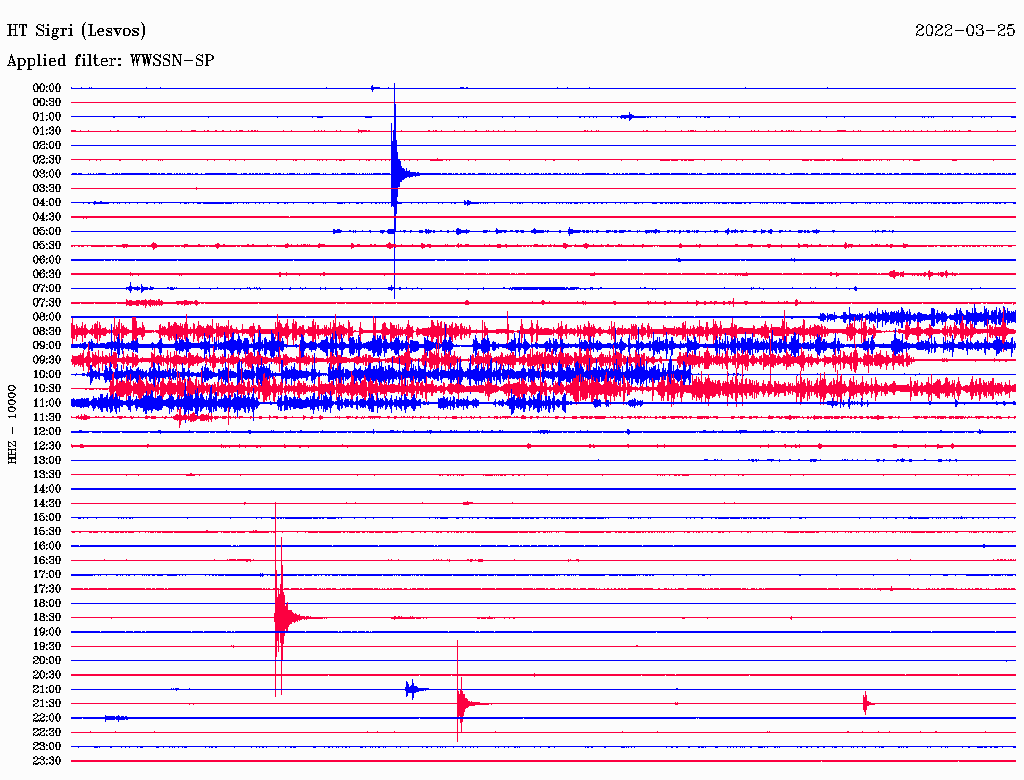The height and width of the screenshot is (780, 1024).
Task: Click the 10:00 time label
Action: coord(47,374)
